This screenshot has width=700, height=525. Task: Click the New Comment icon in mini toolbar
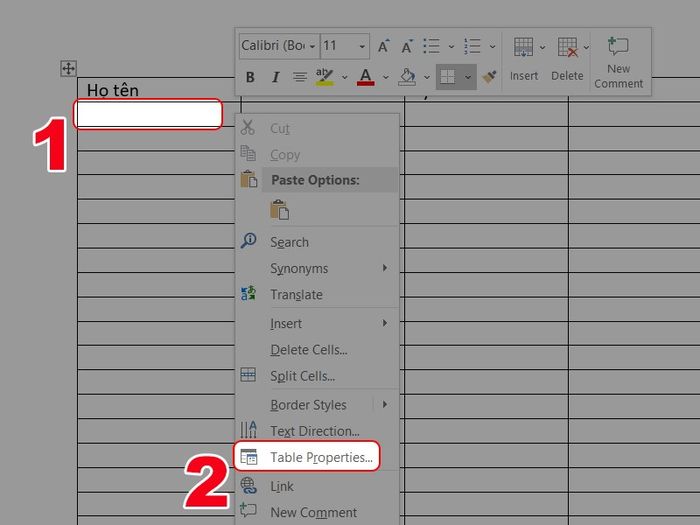click(618, 46)
